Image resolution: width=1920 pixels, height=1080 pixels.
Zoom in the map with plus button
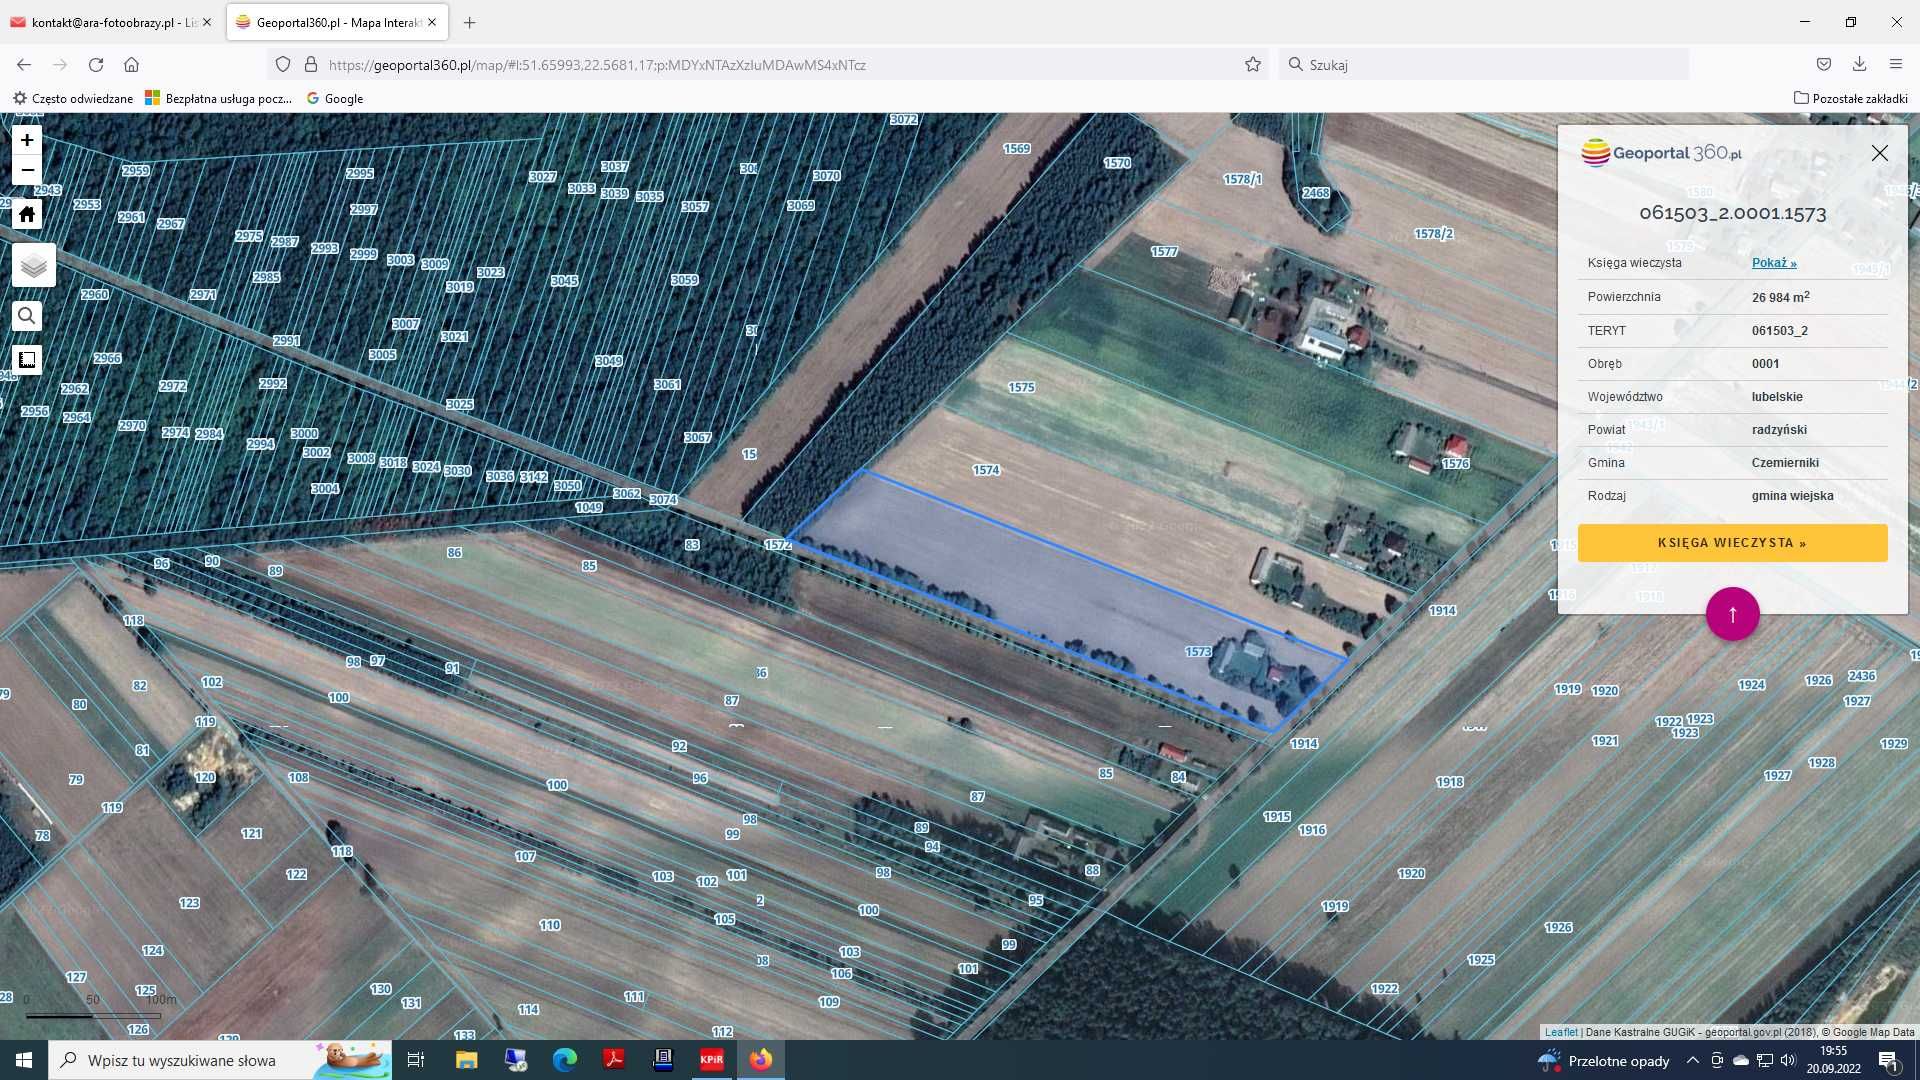coord(27,140)
